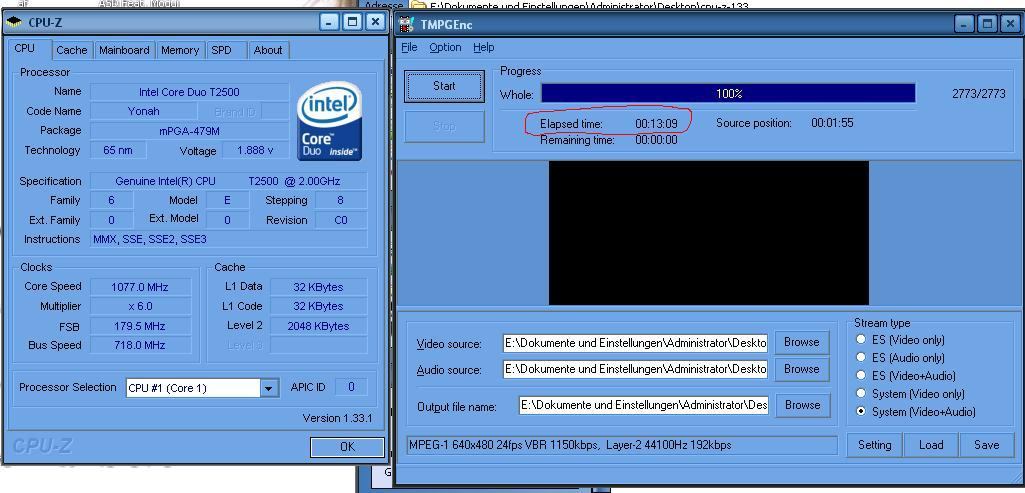Click the Save button
The height and width of the screenshot is (493, 1025).
(986, 445)
